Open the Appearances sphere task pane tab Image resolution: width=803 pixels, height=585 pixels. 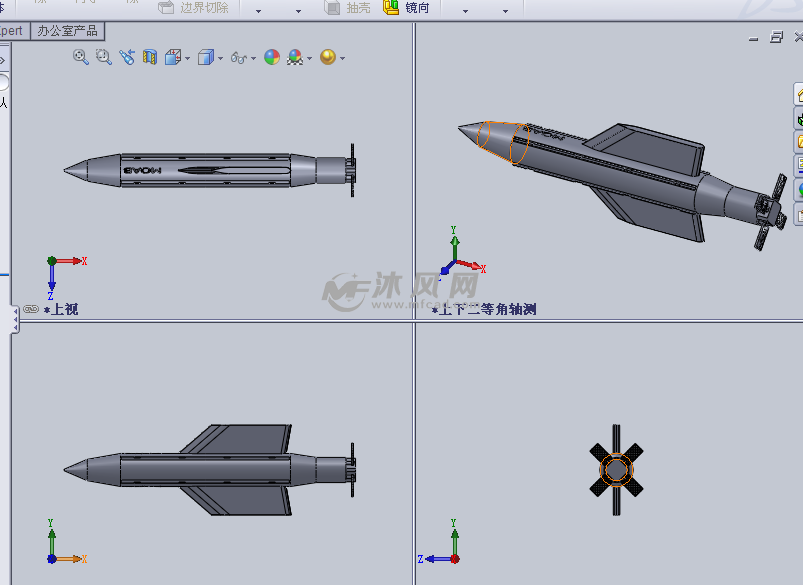[798, 190]
